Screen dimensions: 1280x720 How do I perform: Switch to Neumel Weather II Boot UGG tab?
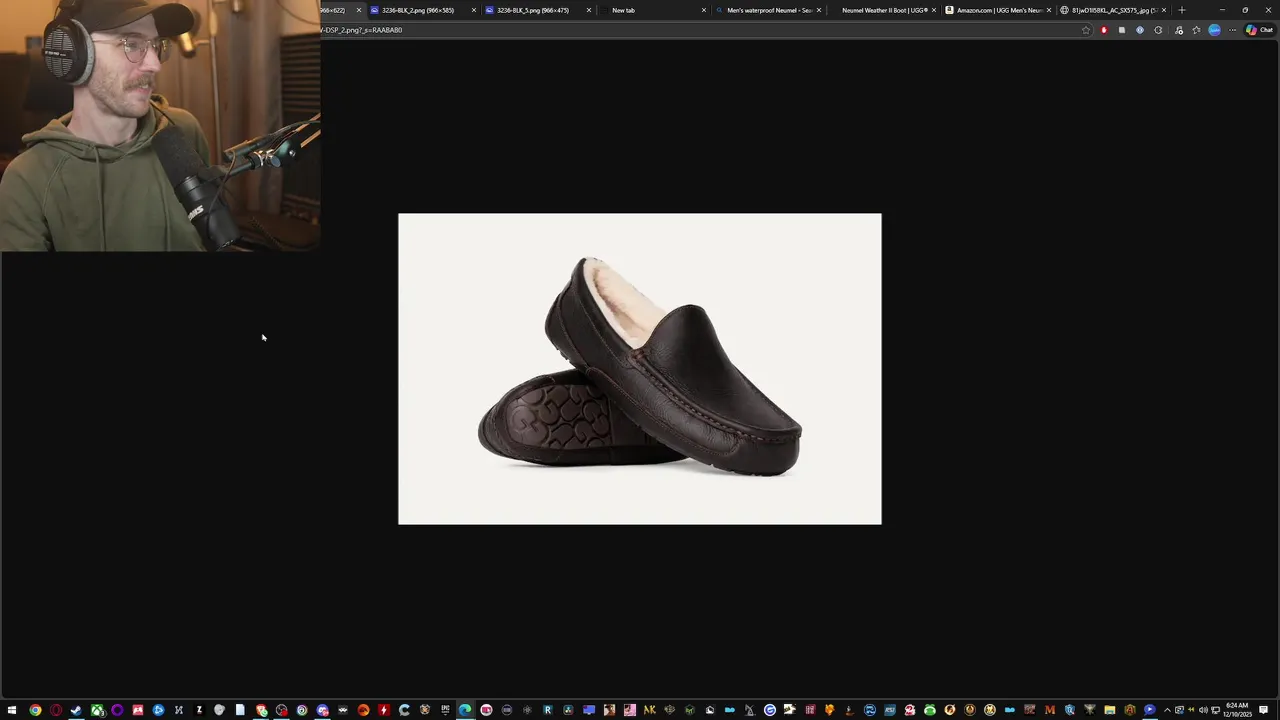click(884, 10)
